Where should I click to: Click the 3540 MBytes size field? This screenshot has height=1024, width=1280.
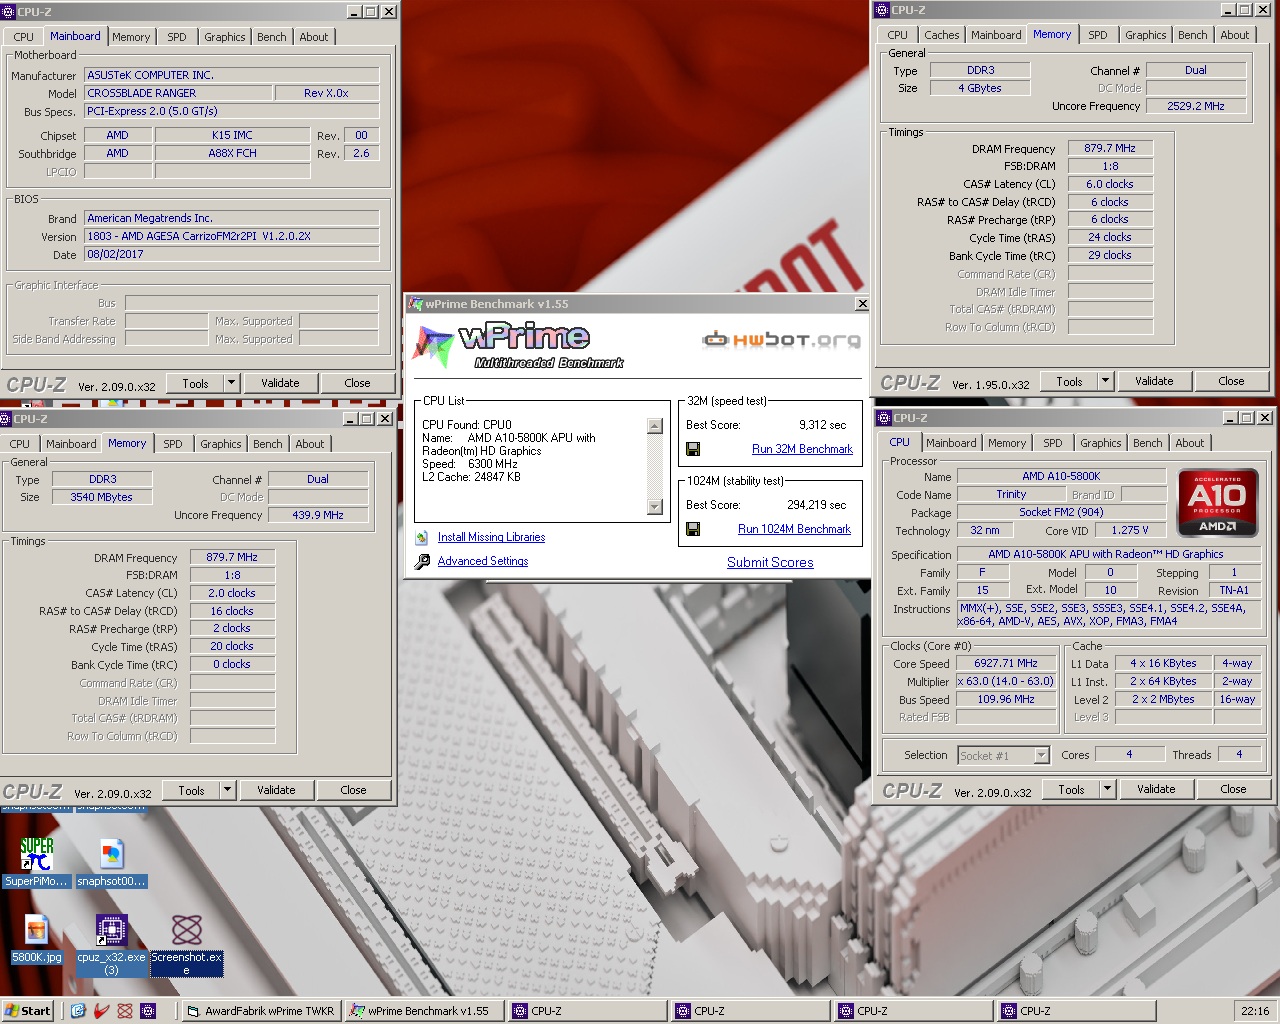[x=102, y=497]
